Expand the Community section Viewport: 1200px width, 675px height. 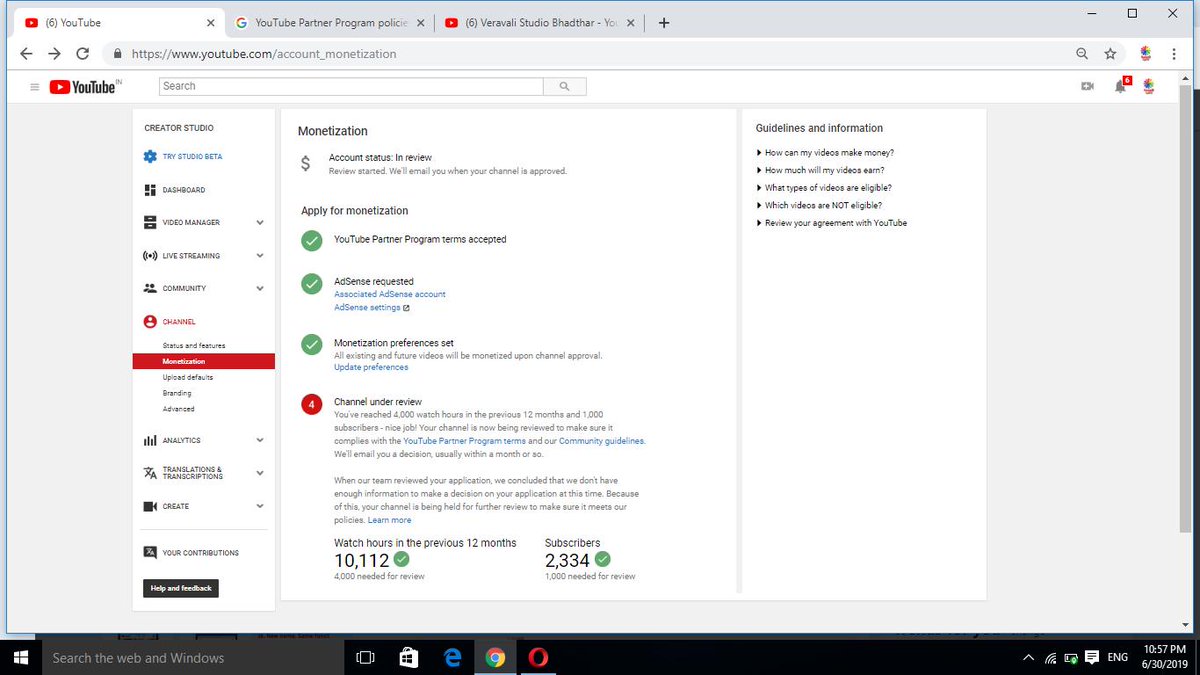(x=260, y=288)
